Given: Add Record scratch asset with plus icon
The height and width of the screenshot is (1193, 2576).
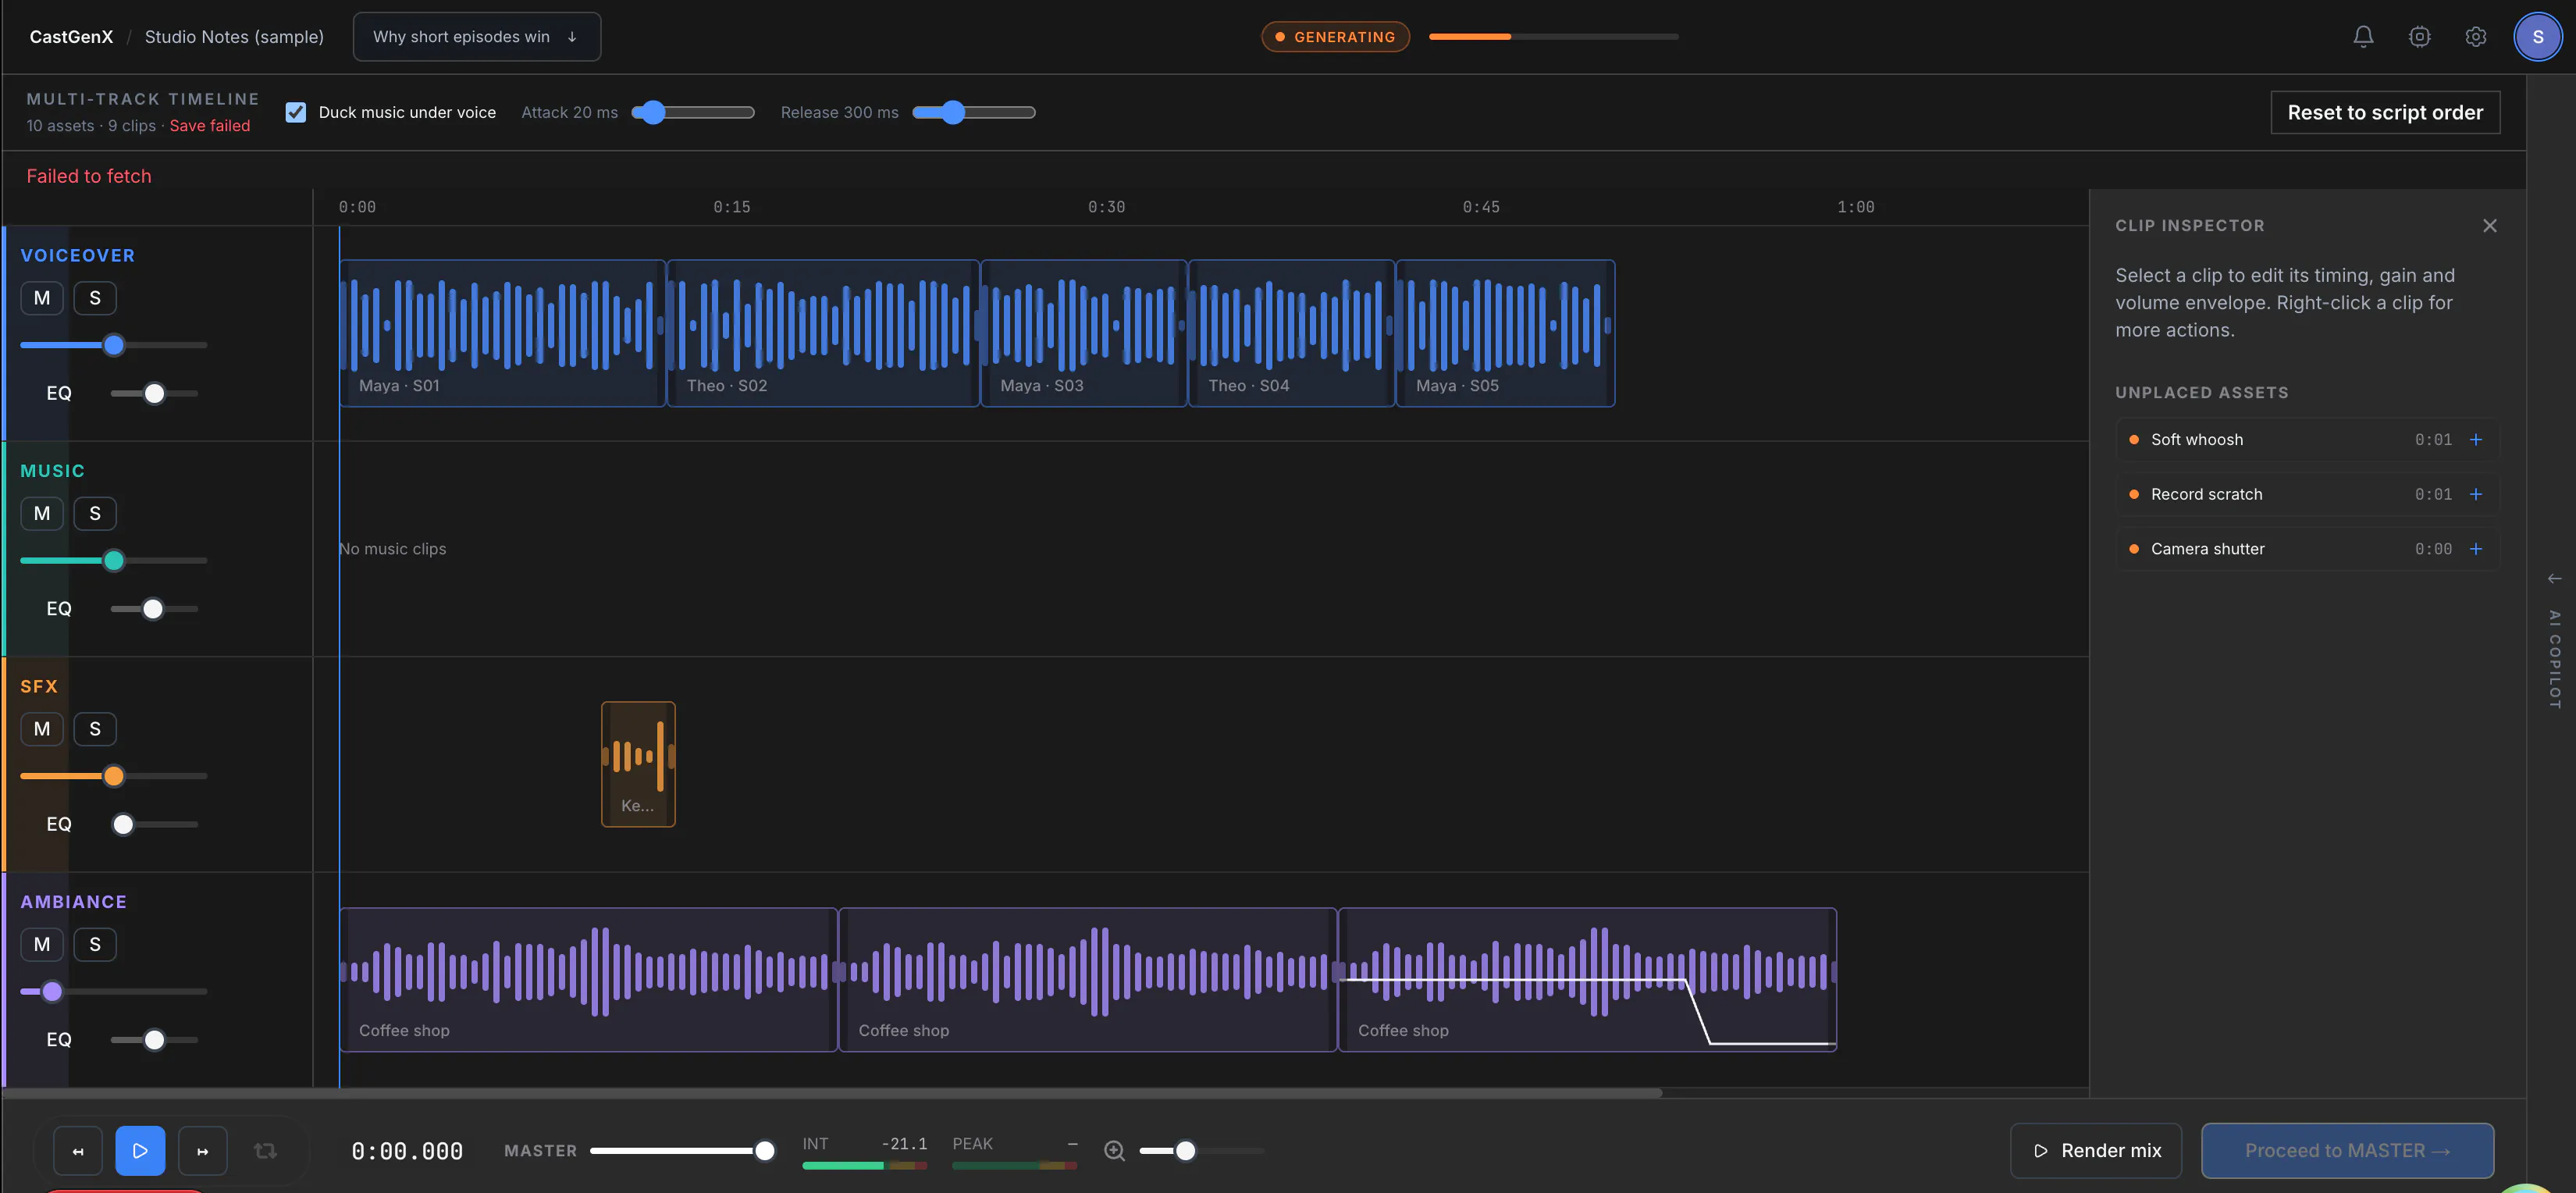Looking at the screenshot, I should tap(2475, 494).
